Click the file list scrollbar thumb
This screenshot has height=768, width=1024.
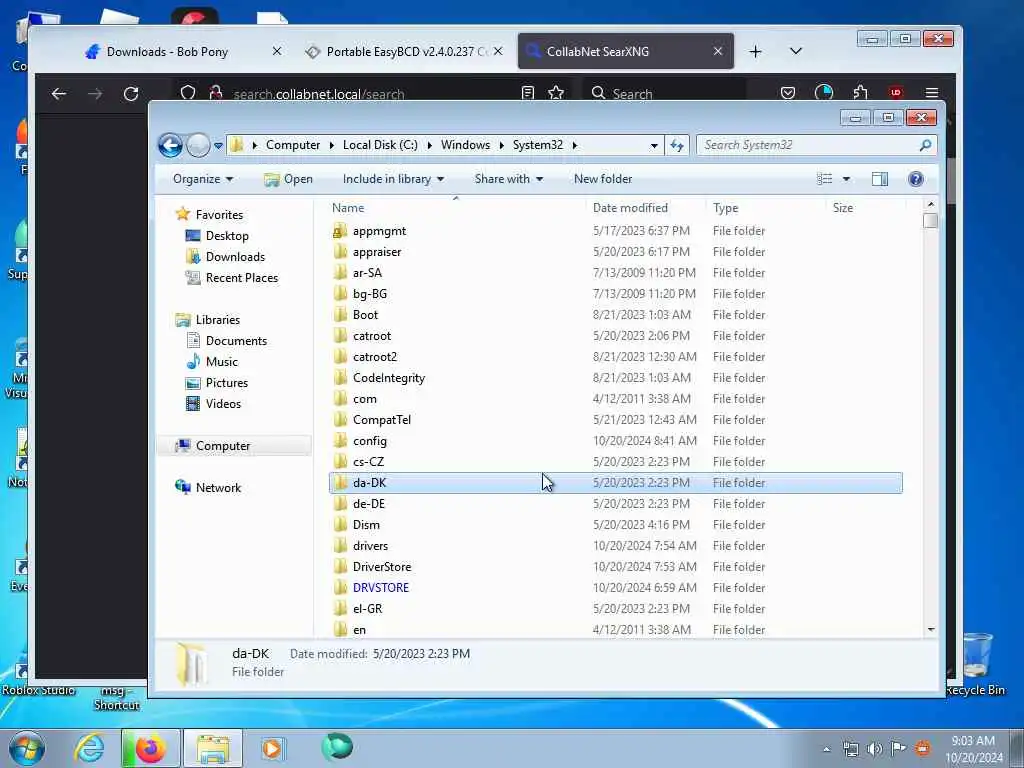tap(931, 221)
